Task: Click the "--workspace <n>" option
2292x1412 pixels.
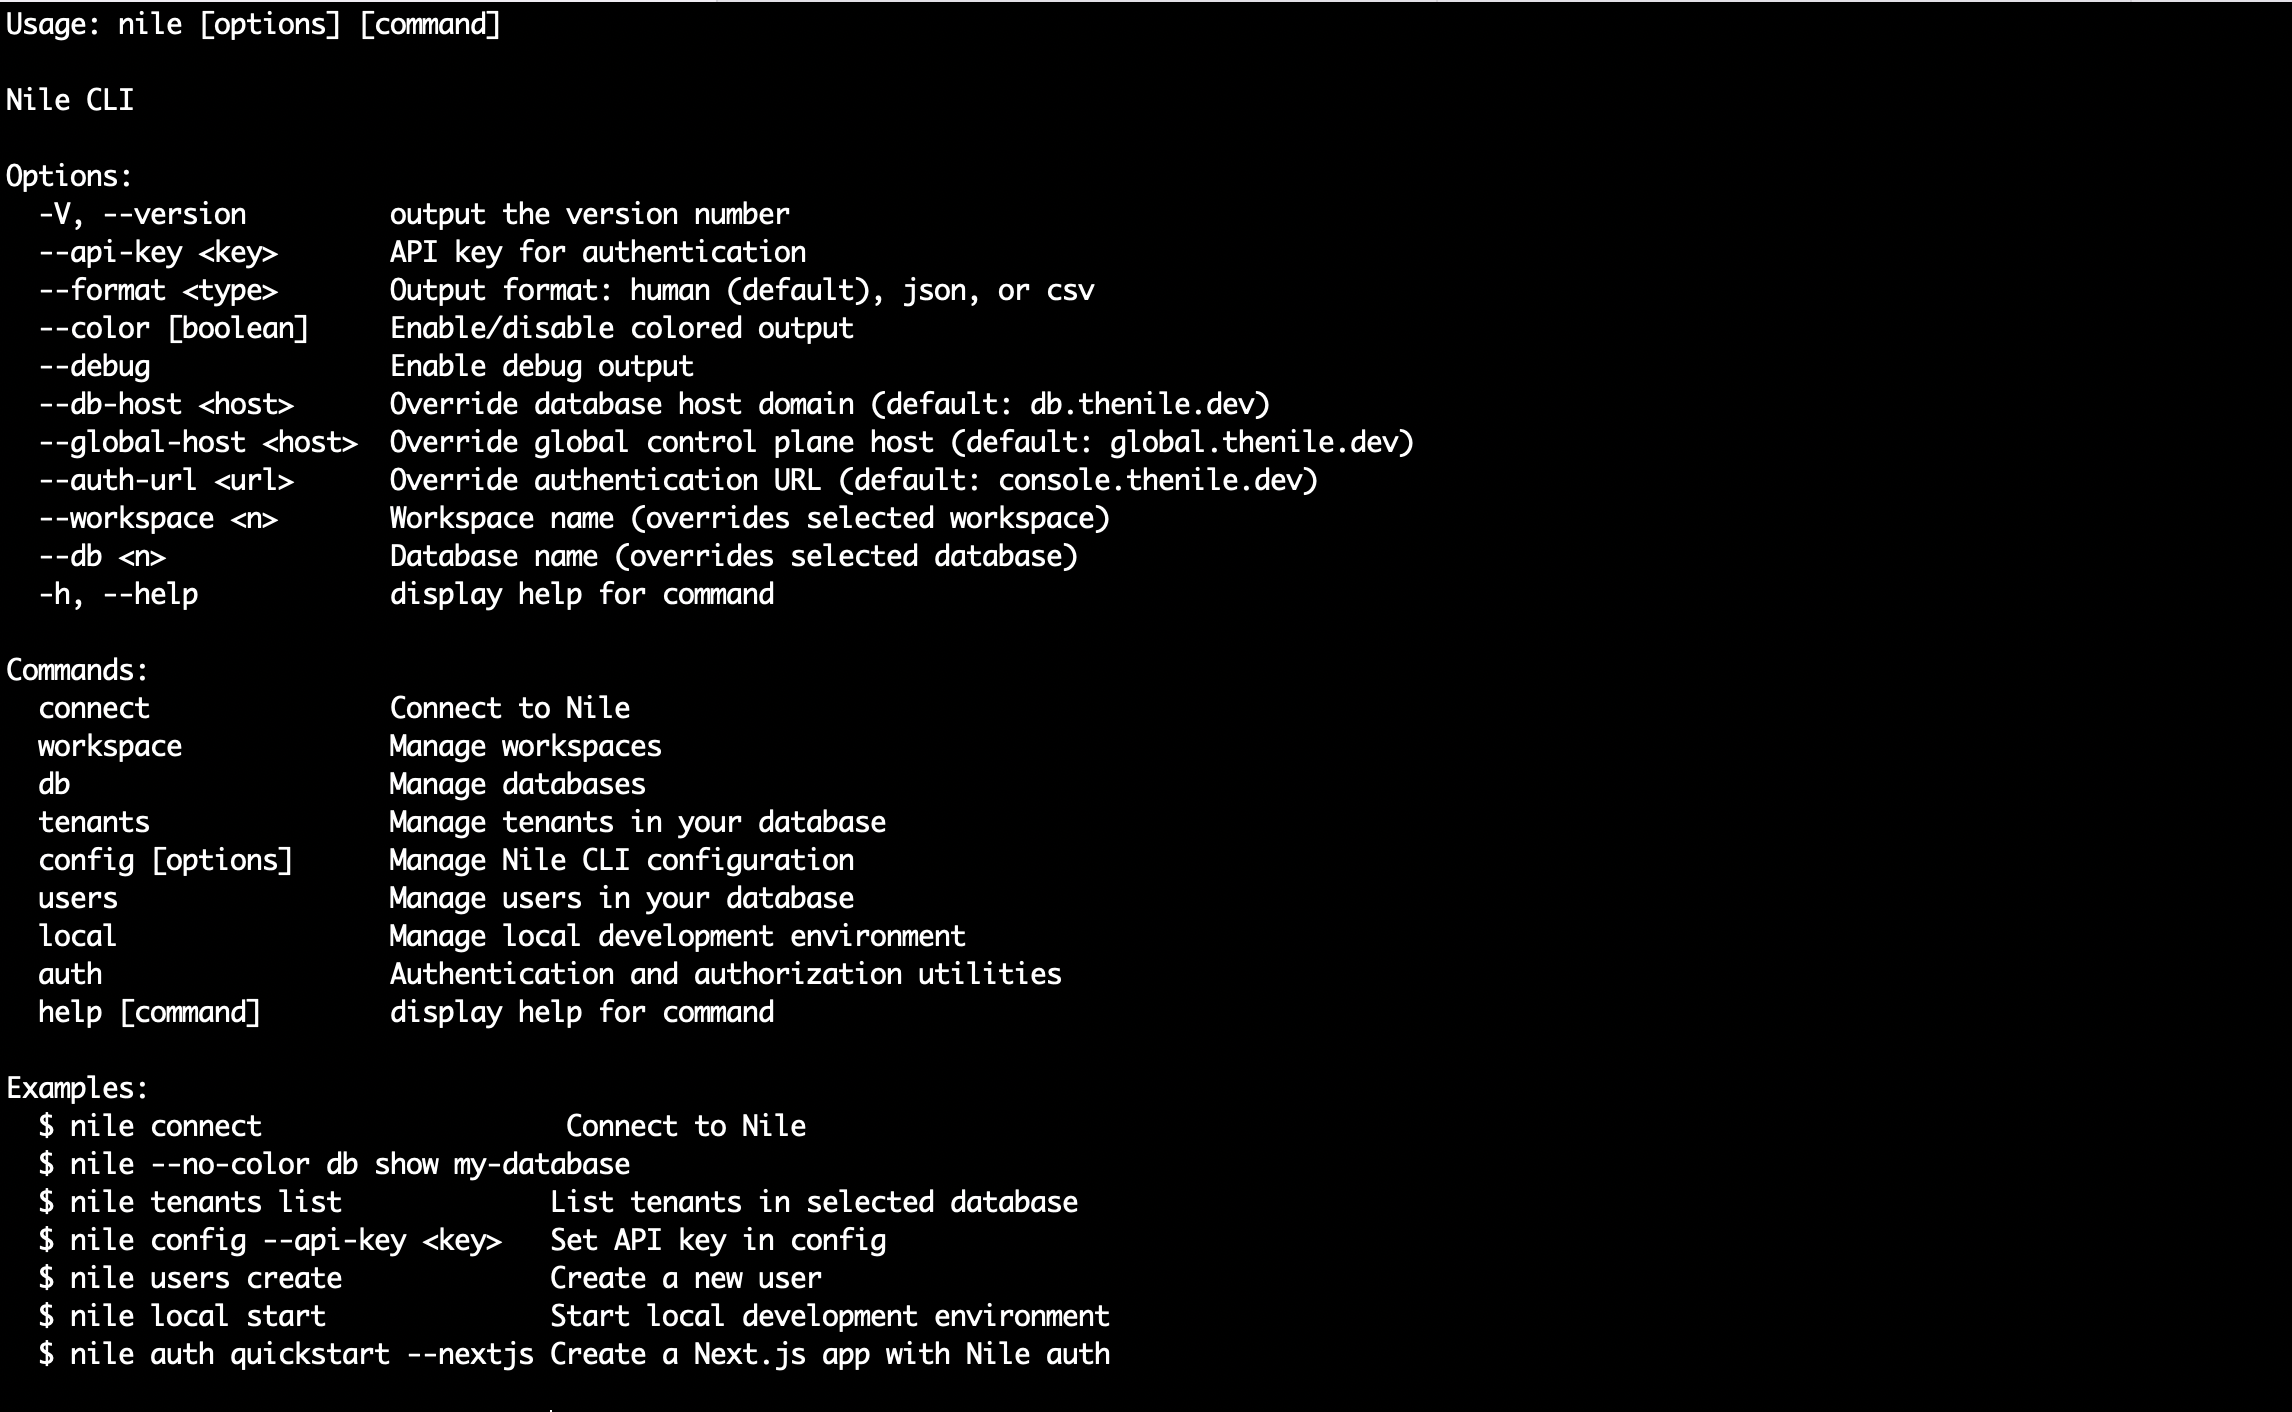Action: pos(158,518)
